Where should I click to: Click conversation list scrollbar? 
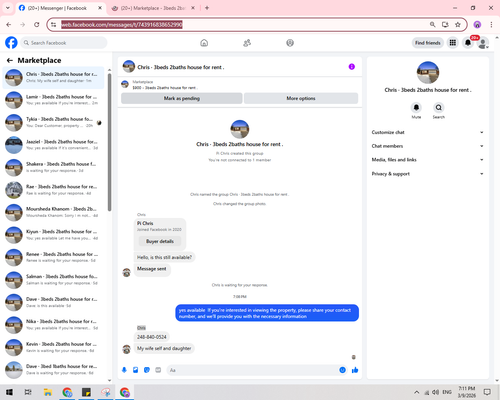pyautogui.click(x=109, y=142)
